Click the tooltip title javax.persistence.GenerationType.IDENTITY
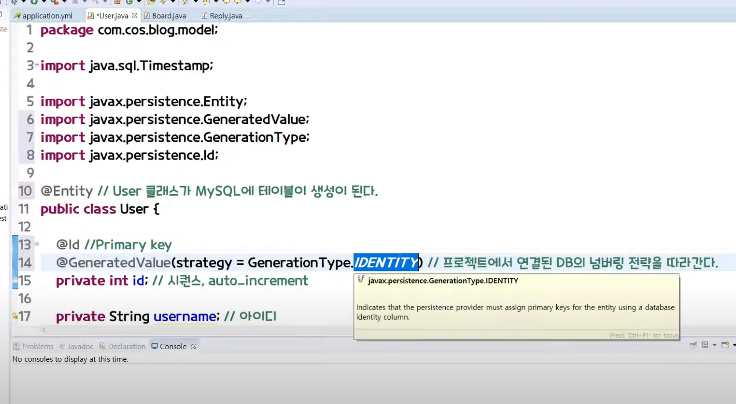Screen dimensions: 736x404 pyautogui.click(x=443, y=281)
